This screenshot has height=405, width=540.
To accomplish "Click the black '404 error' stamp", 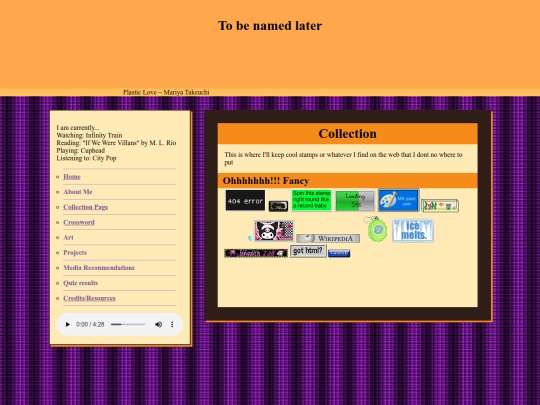I will [245, 200].
